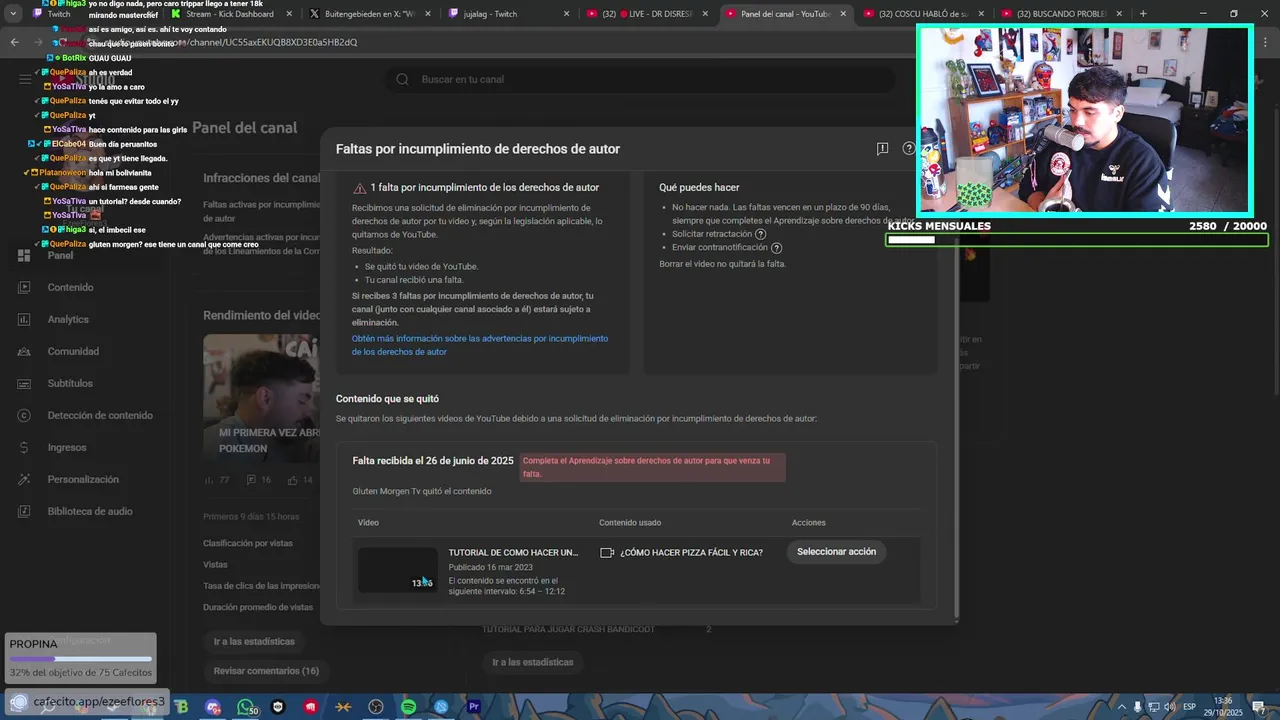Click the Buscar en tu canal field
Viewport: 1280px width, 720px height.
(640, 79)
